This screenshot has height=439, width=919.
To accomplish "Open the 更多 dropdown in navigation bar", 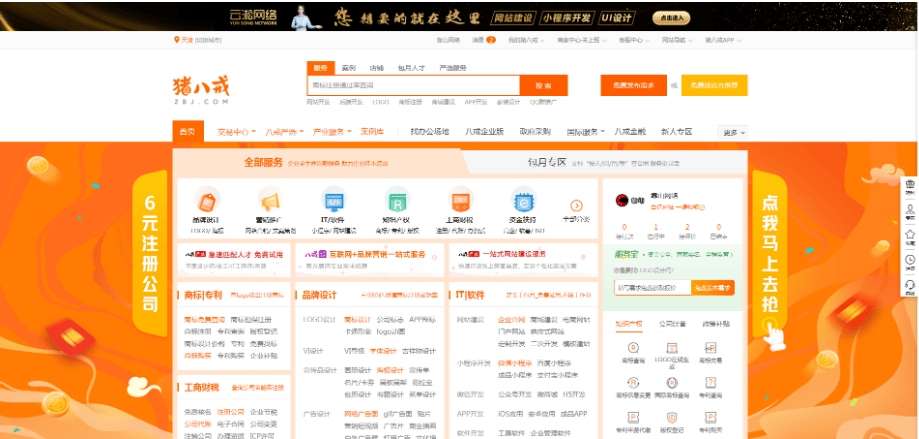I will point(734,132).
